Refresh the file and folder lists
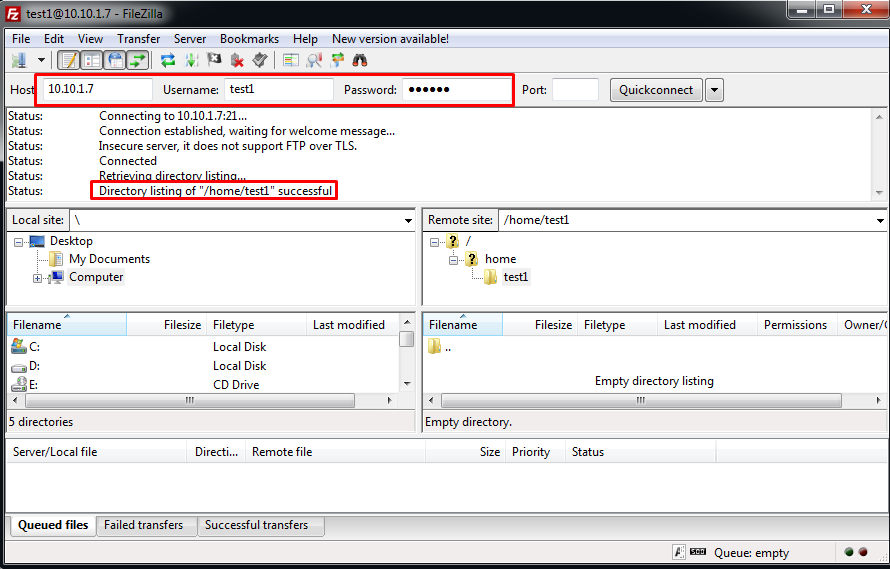Screen dimensions: 890x569 coord(168,60)
